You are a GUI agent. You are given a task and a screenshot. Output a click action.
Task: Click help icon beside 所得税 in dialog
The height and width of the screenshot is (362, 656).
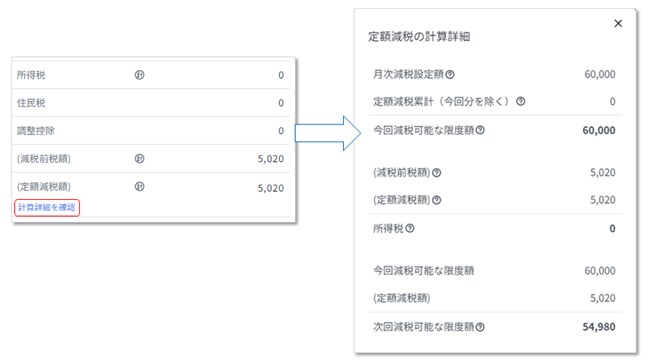pyautogui.click(x=410, y=228)
